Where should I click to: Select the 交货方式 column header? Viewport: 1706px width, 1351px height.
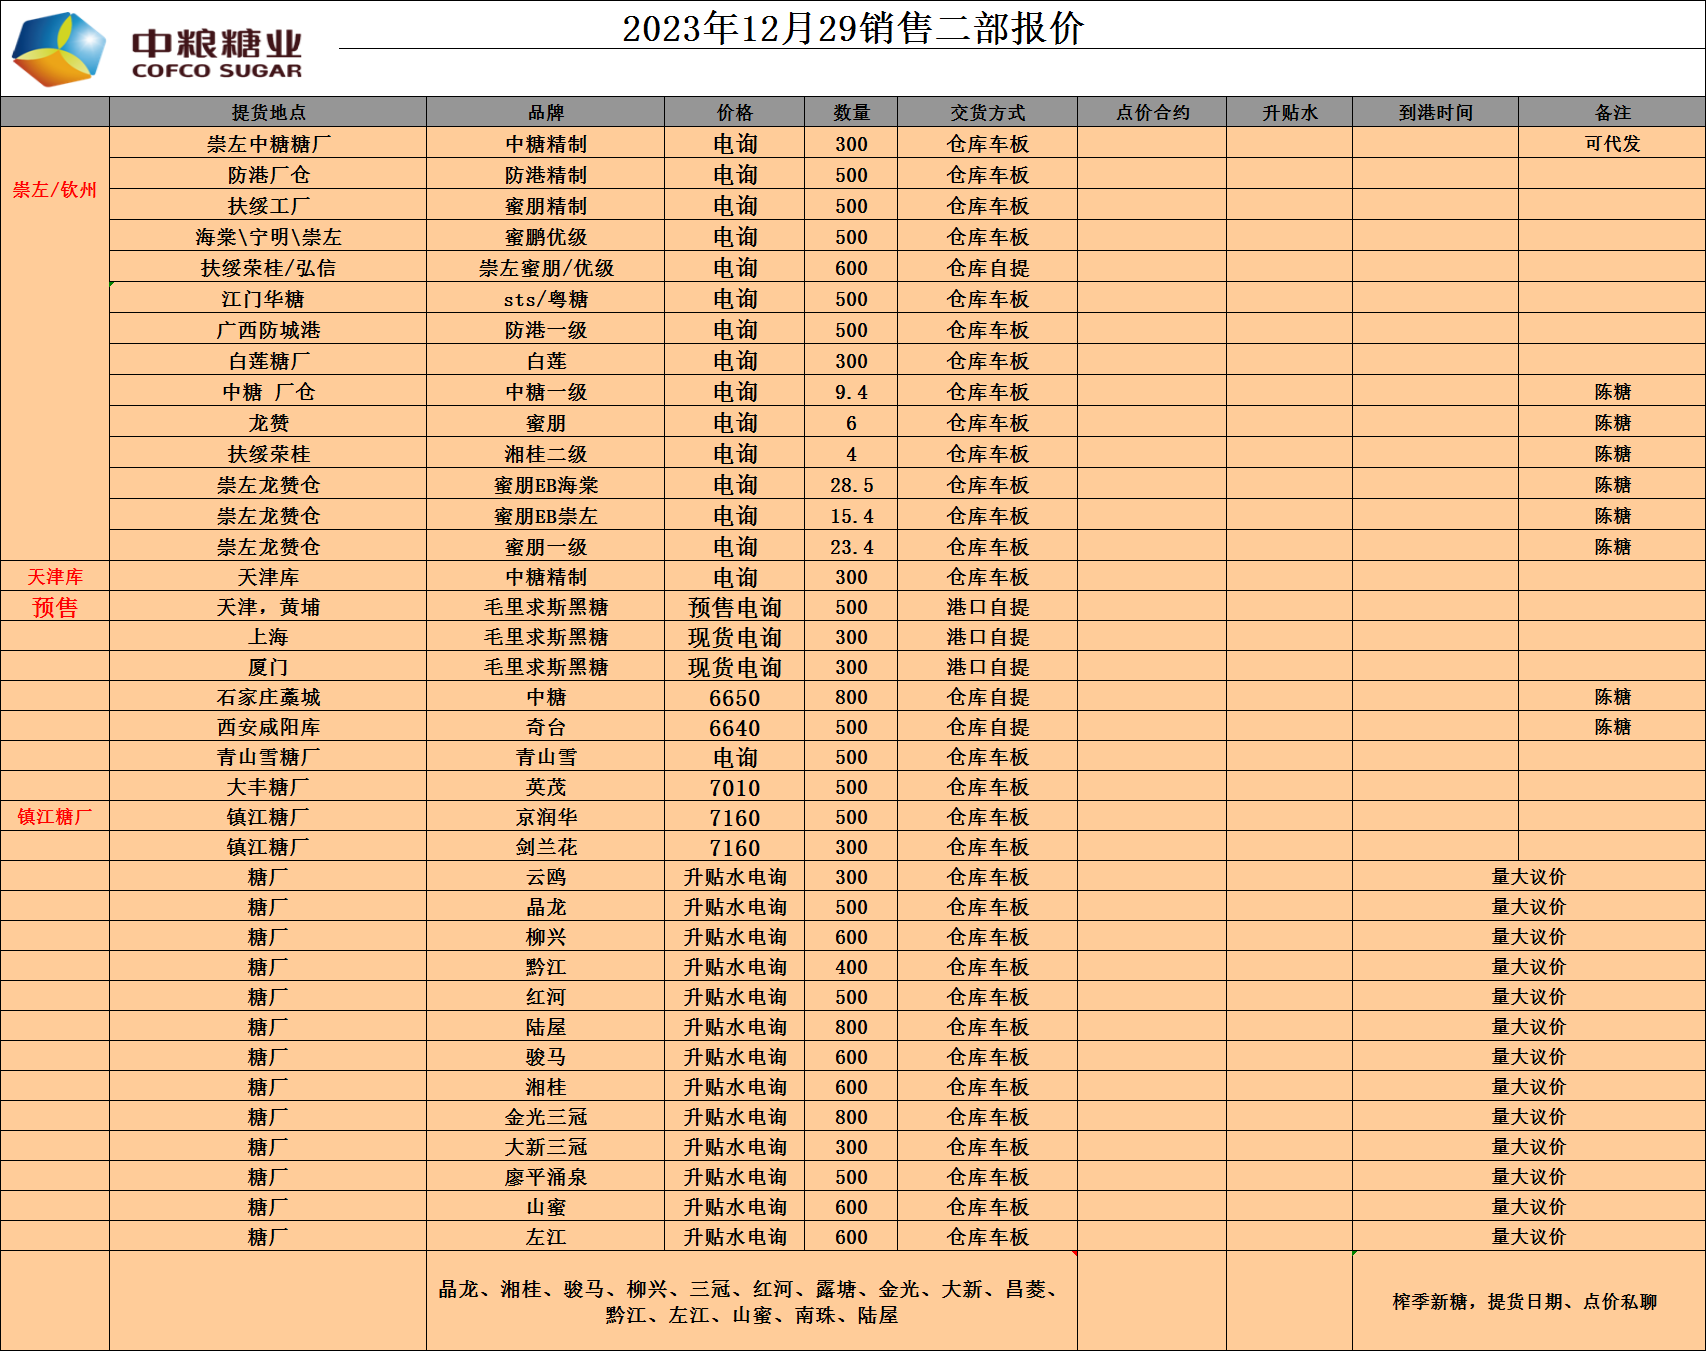987,113
